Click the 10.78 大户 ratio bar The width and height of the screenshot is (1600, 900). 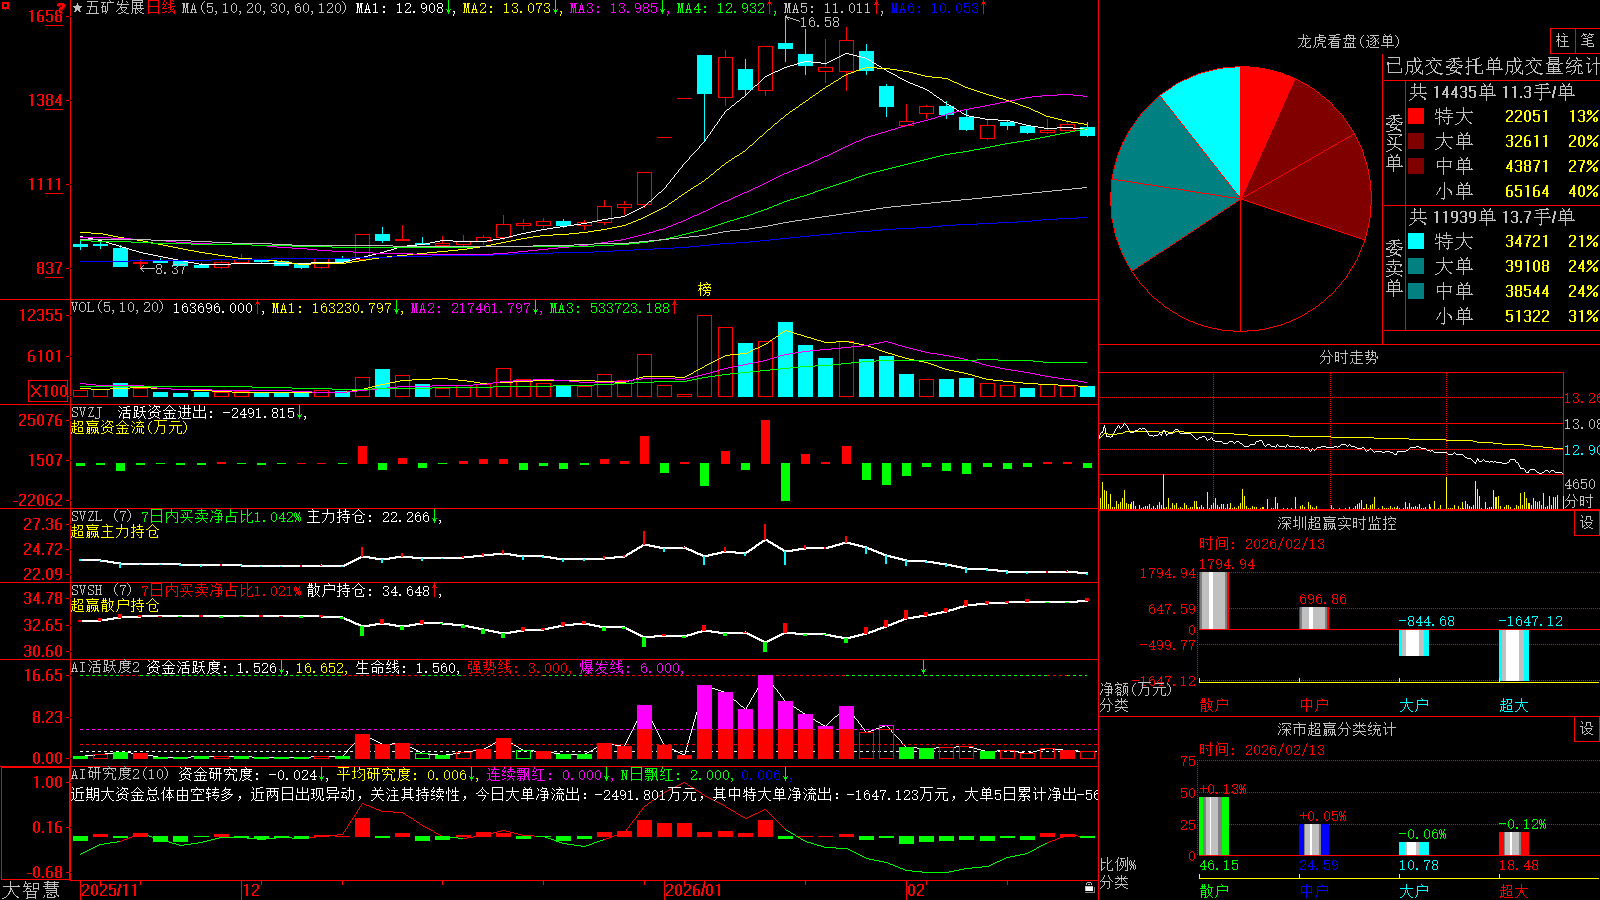click(x=1414, y=848)
